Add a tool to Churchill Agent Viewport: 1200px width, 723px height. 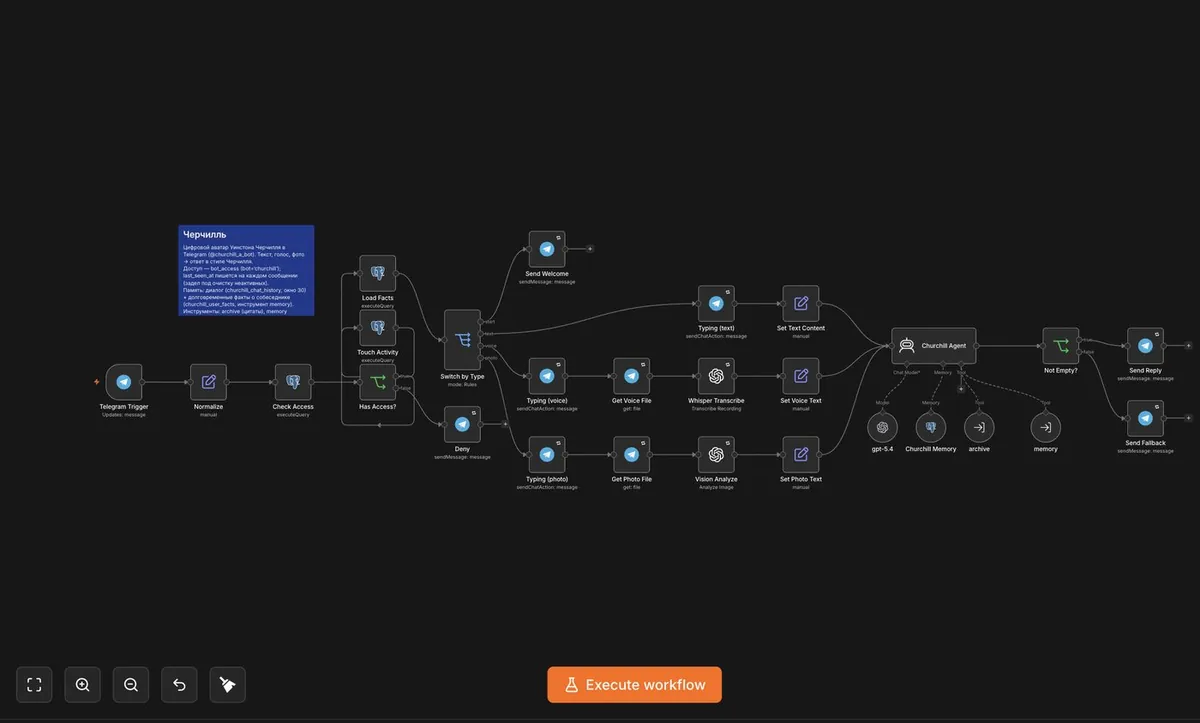click(x=961, y=389)
